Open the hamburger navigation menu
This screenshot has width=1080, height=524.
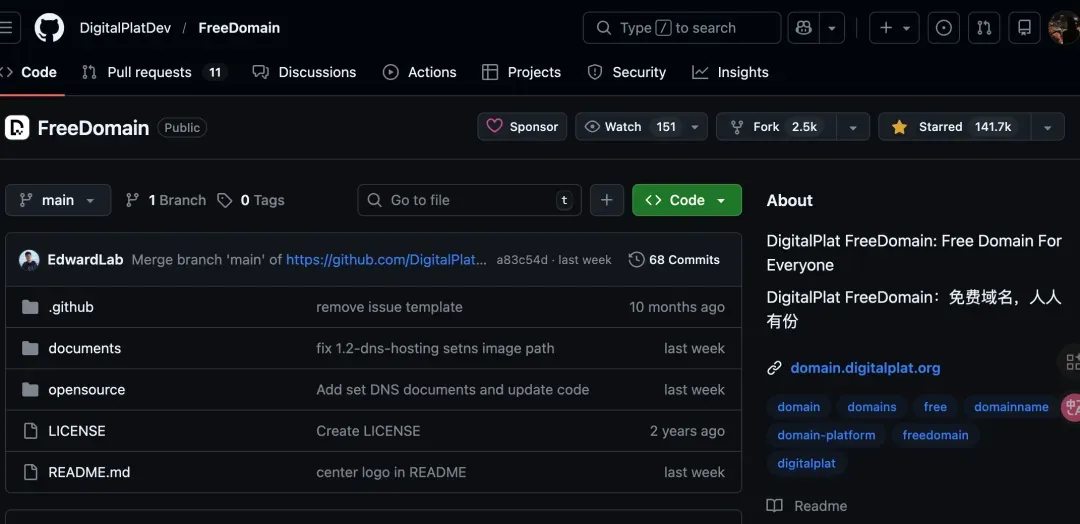click(x=6, y=28)
